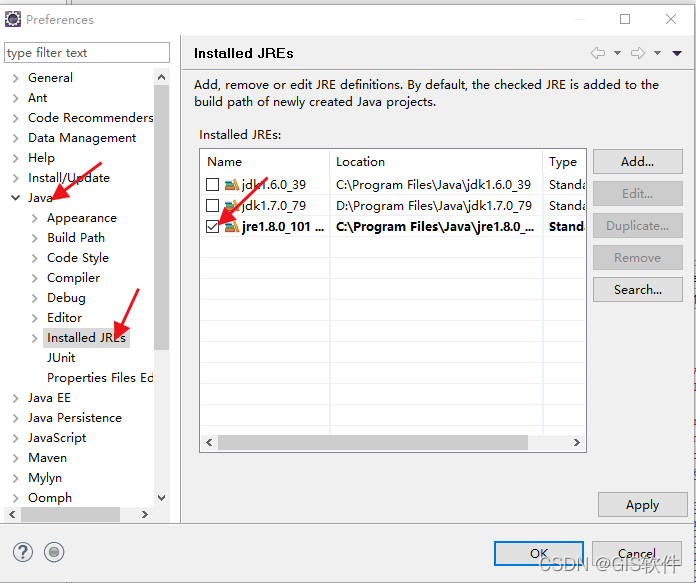Expand the Compiler subnode
This screenshot has width=696, height=583.
pos(35,278)
